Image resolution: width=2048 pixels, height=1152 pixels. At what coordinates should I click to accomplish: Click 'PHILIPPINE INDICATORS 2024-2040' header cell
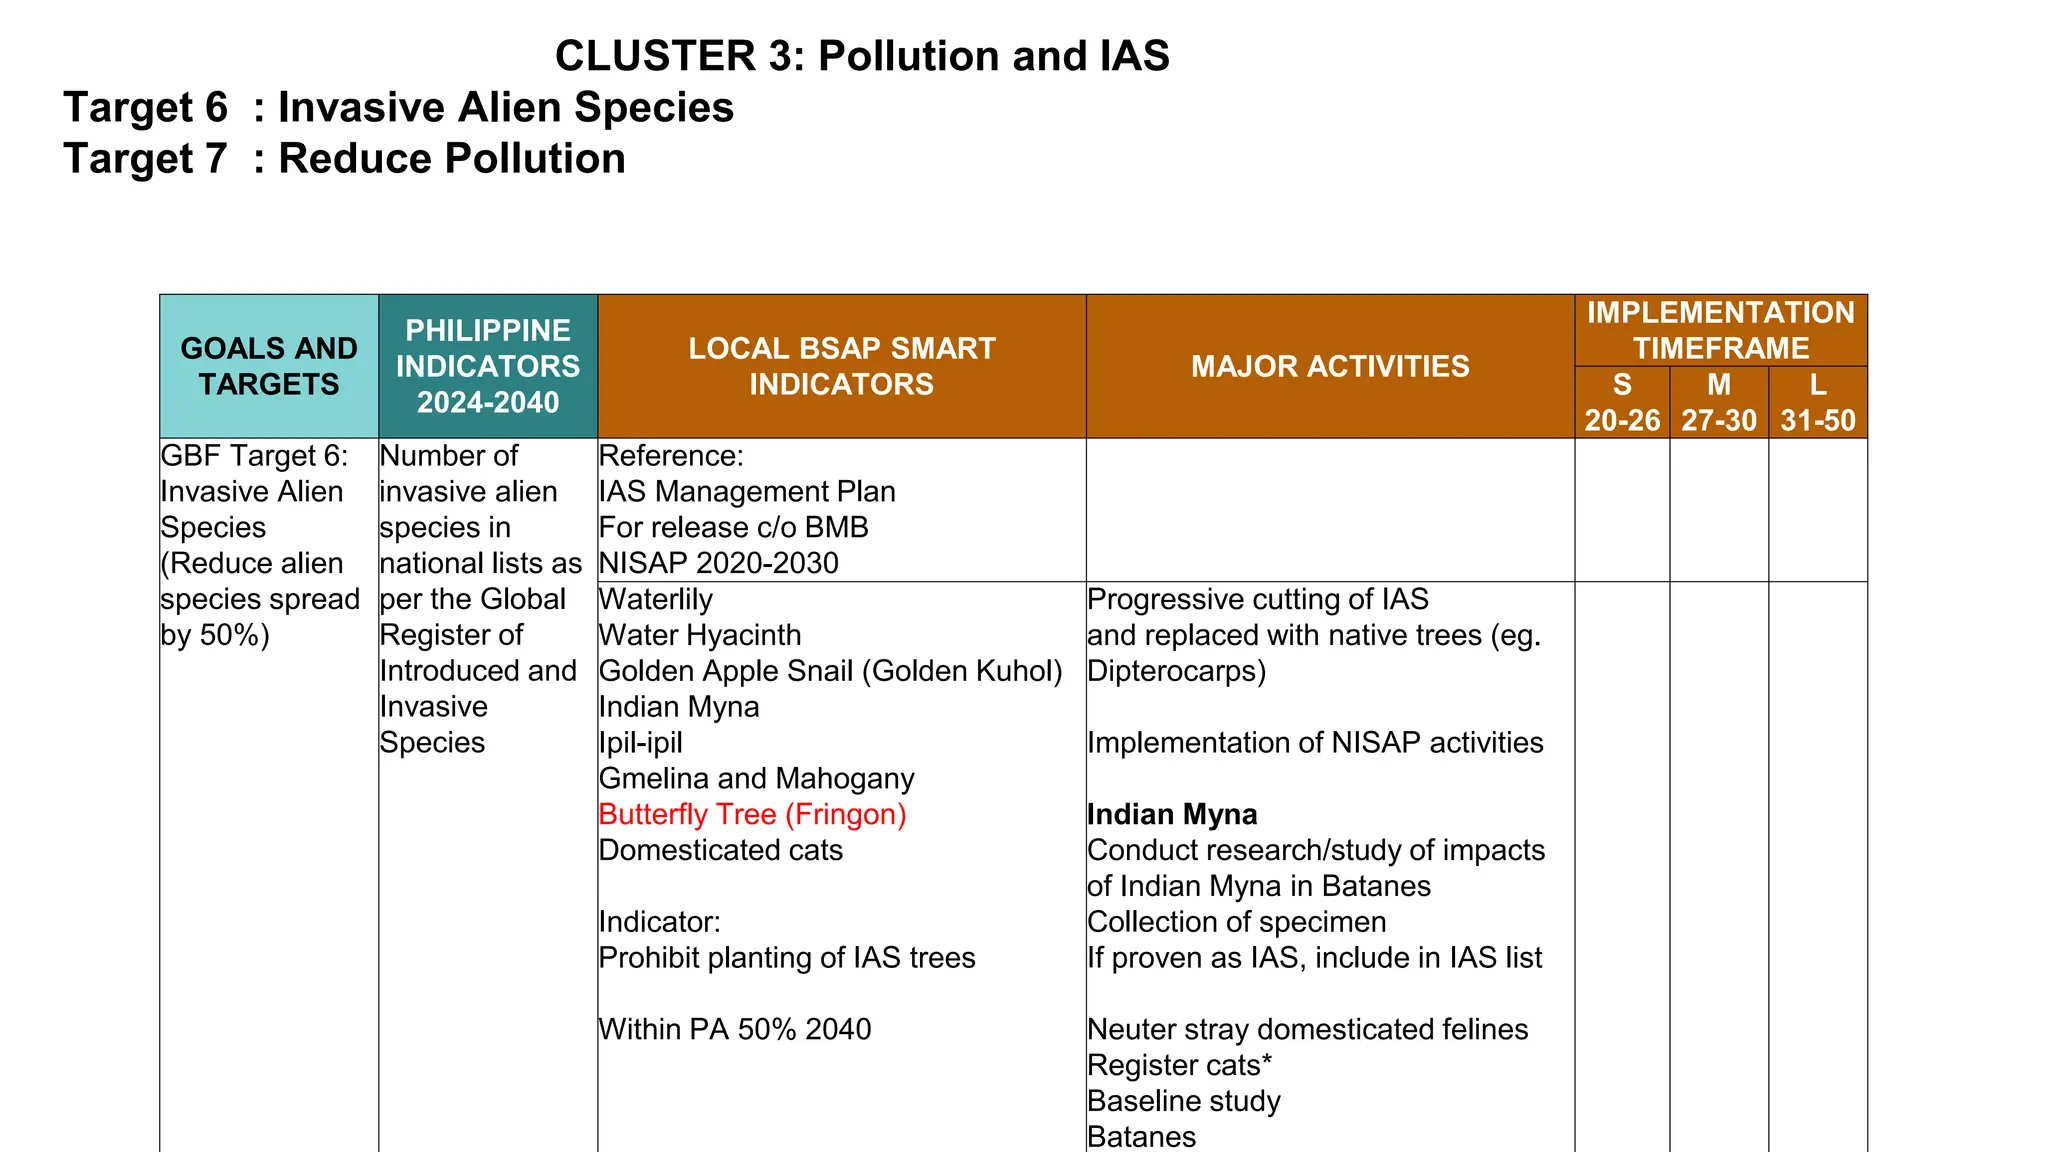click(488, 366)
